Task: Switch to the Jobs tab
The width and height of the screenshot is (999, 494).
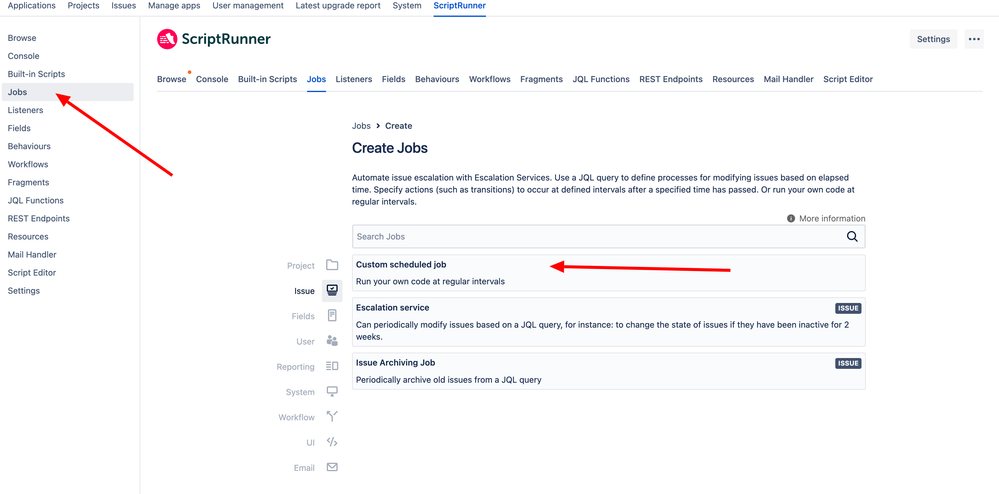Action: point(317,80)
